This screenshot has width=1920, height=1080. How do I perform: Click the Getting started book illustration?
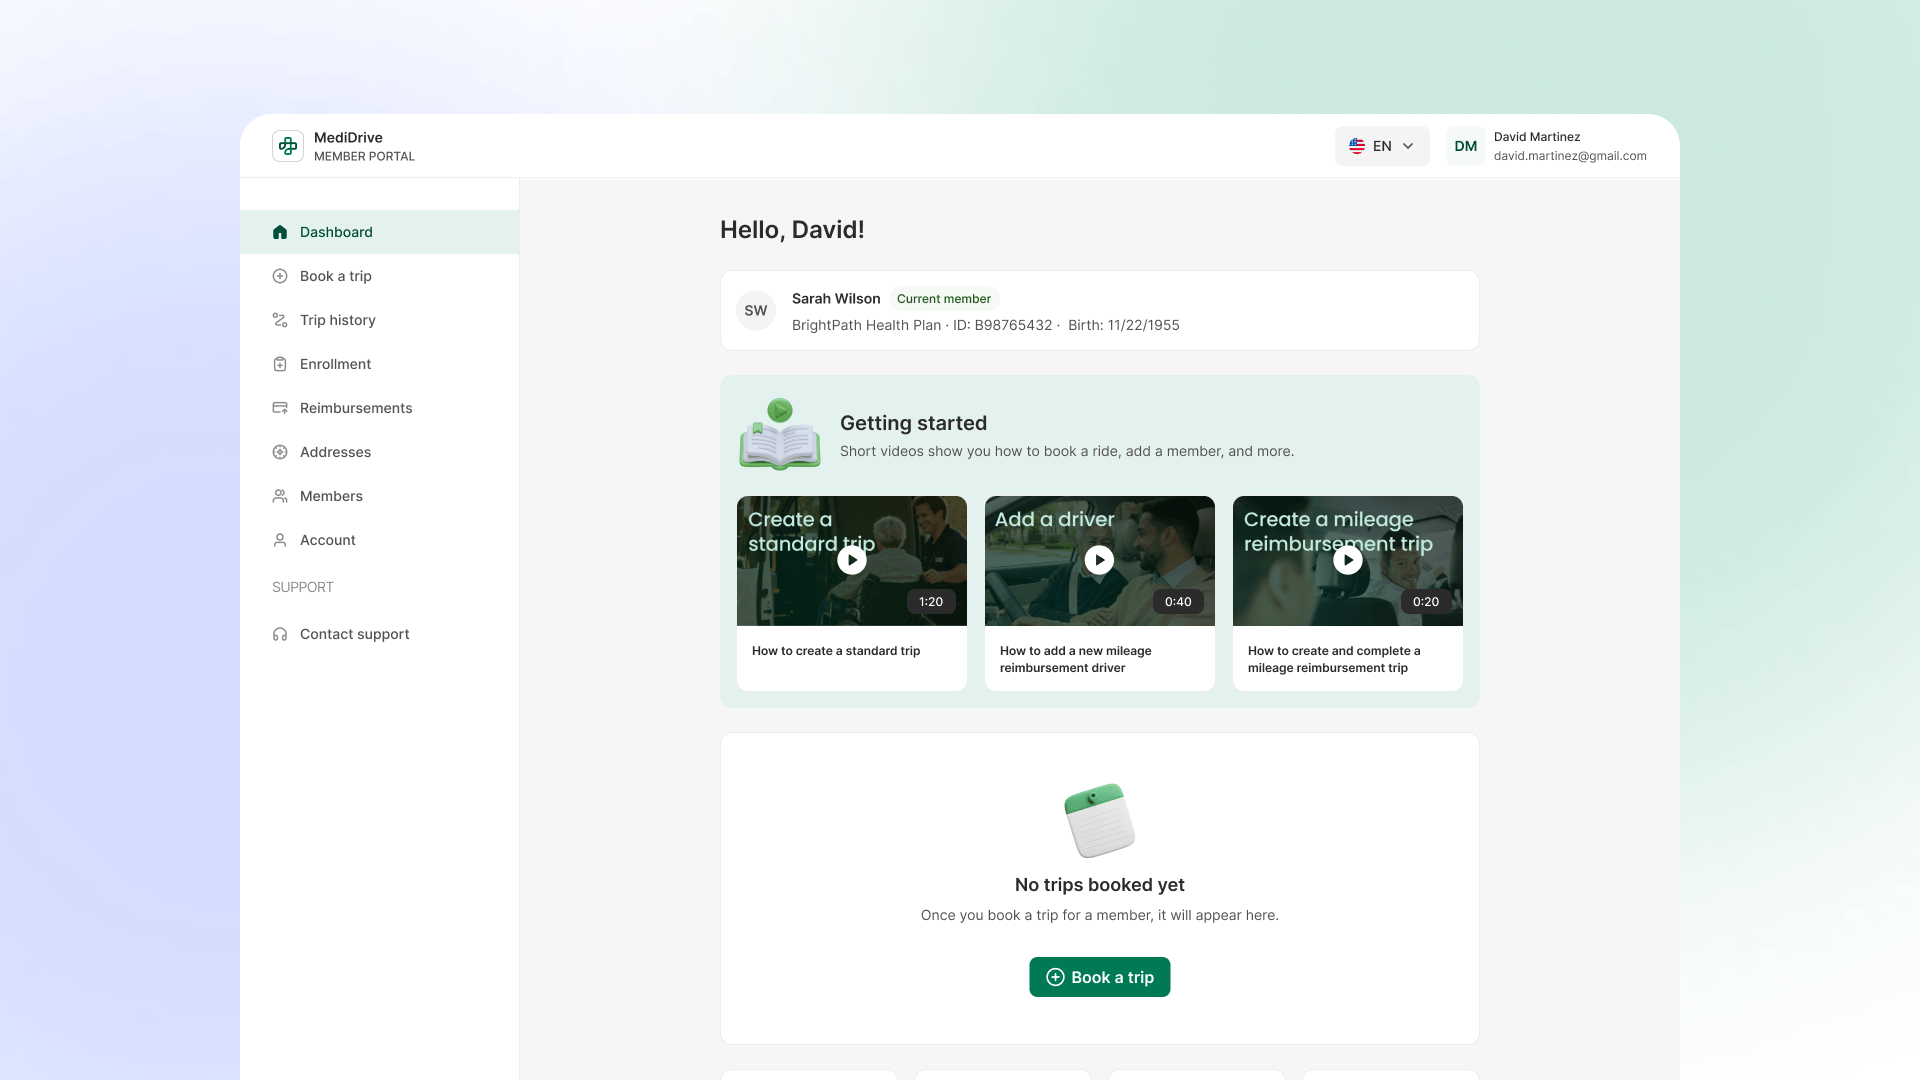coord(780,434)
